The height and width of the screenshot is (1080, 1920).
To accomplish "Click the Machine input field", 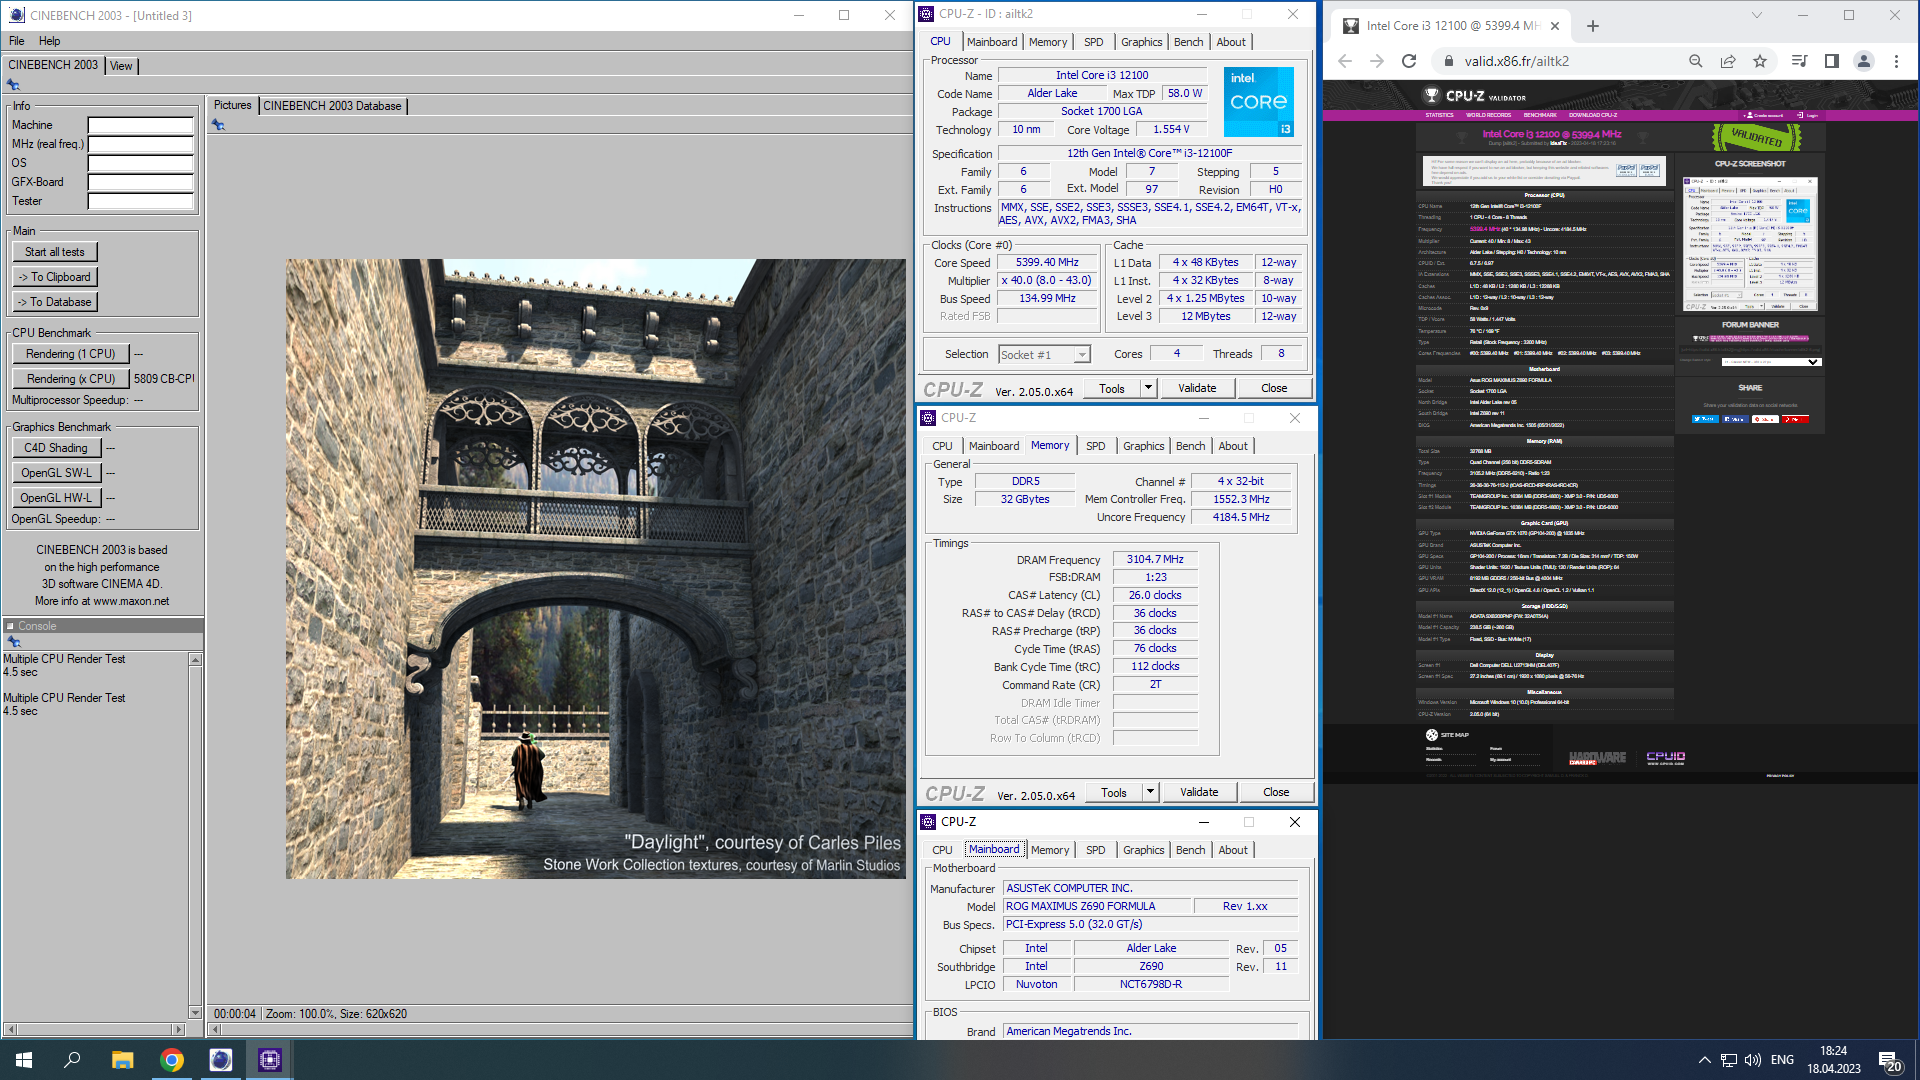I will click(x=140, y=125).
